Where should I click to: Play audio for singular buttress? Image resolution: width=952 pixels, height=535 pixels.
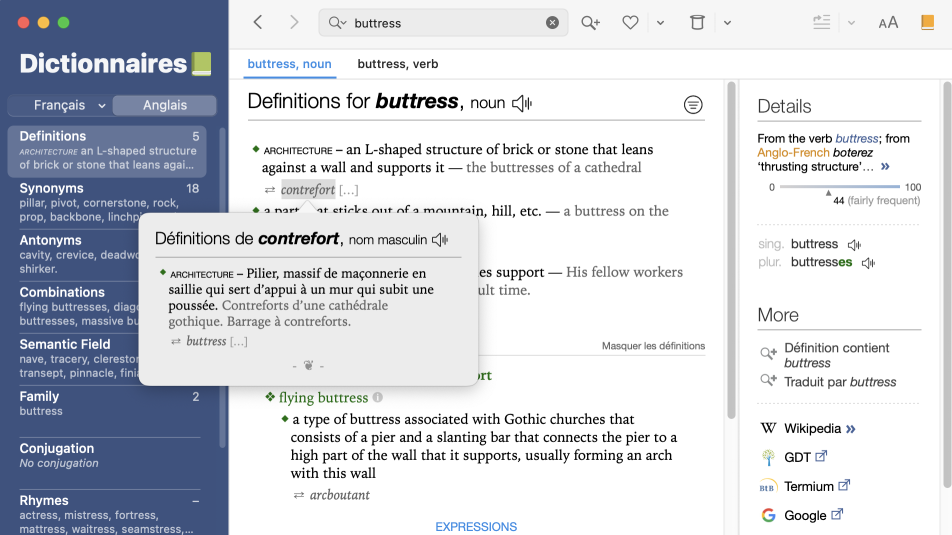click(x=854, y=245)
